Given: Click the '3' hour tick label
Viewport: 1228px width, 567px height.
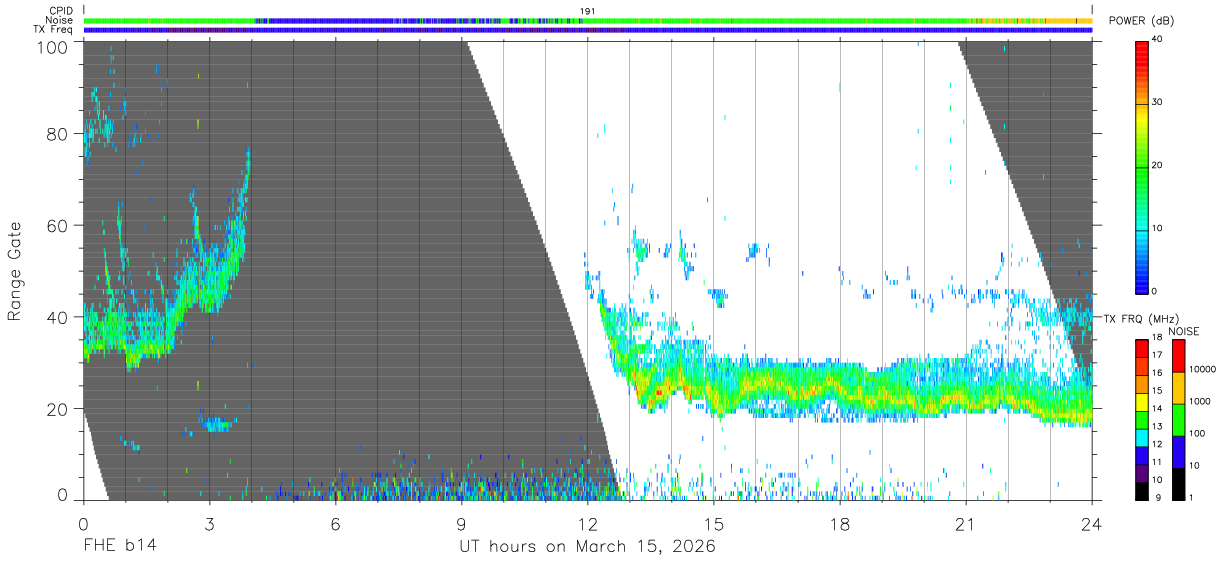Looking at the screenshot, I should (209, 523).
